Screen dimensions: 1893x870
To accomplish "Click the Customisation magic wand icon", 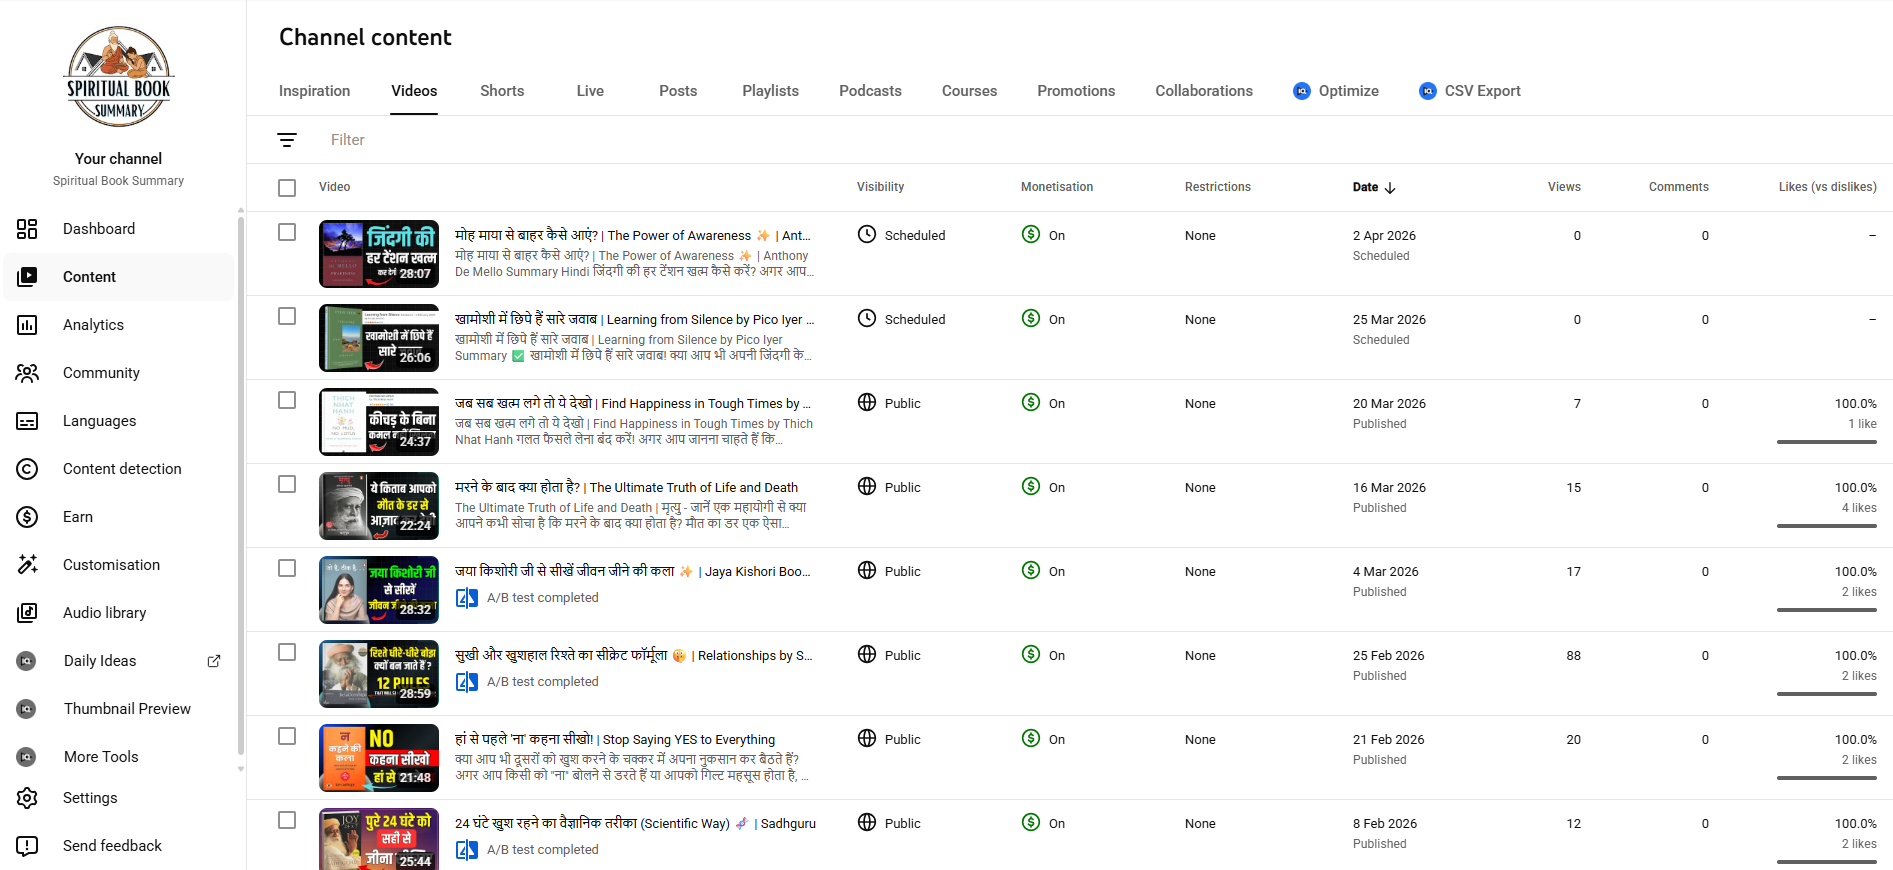I will coord(27,565).
